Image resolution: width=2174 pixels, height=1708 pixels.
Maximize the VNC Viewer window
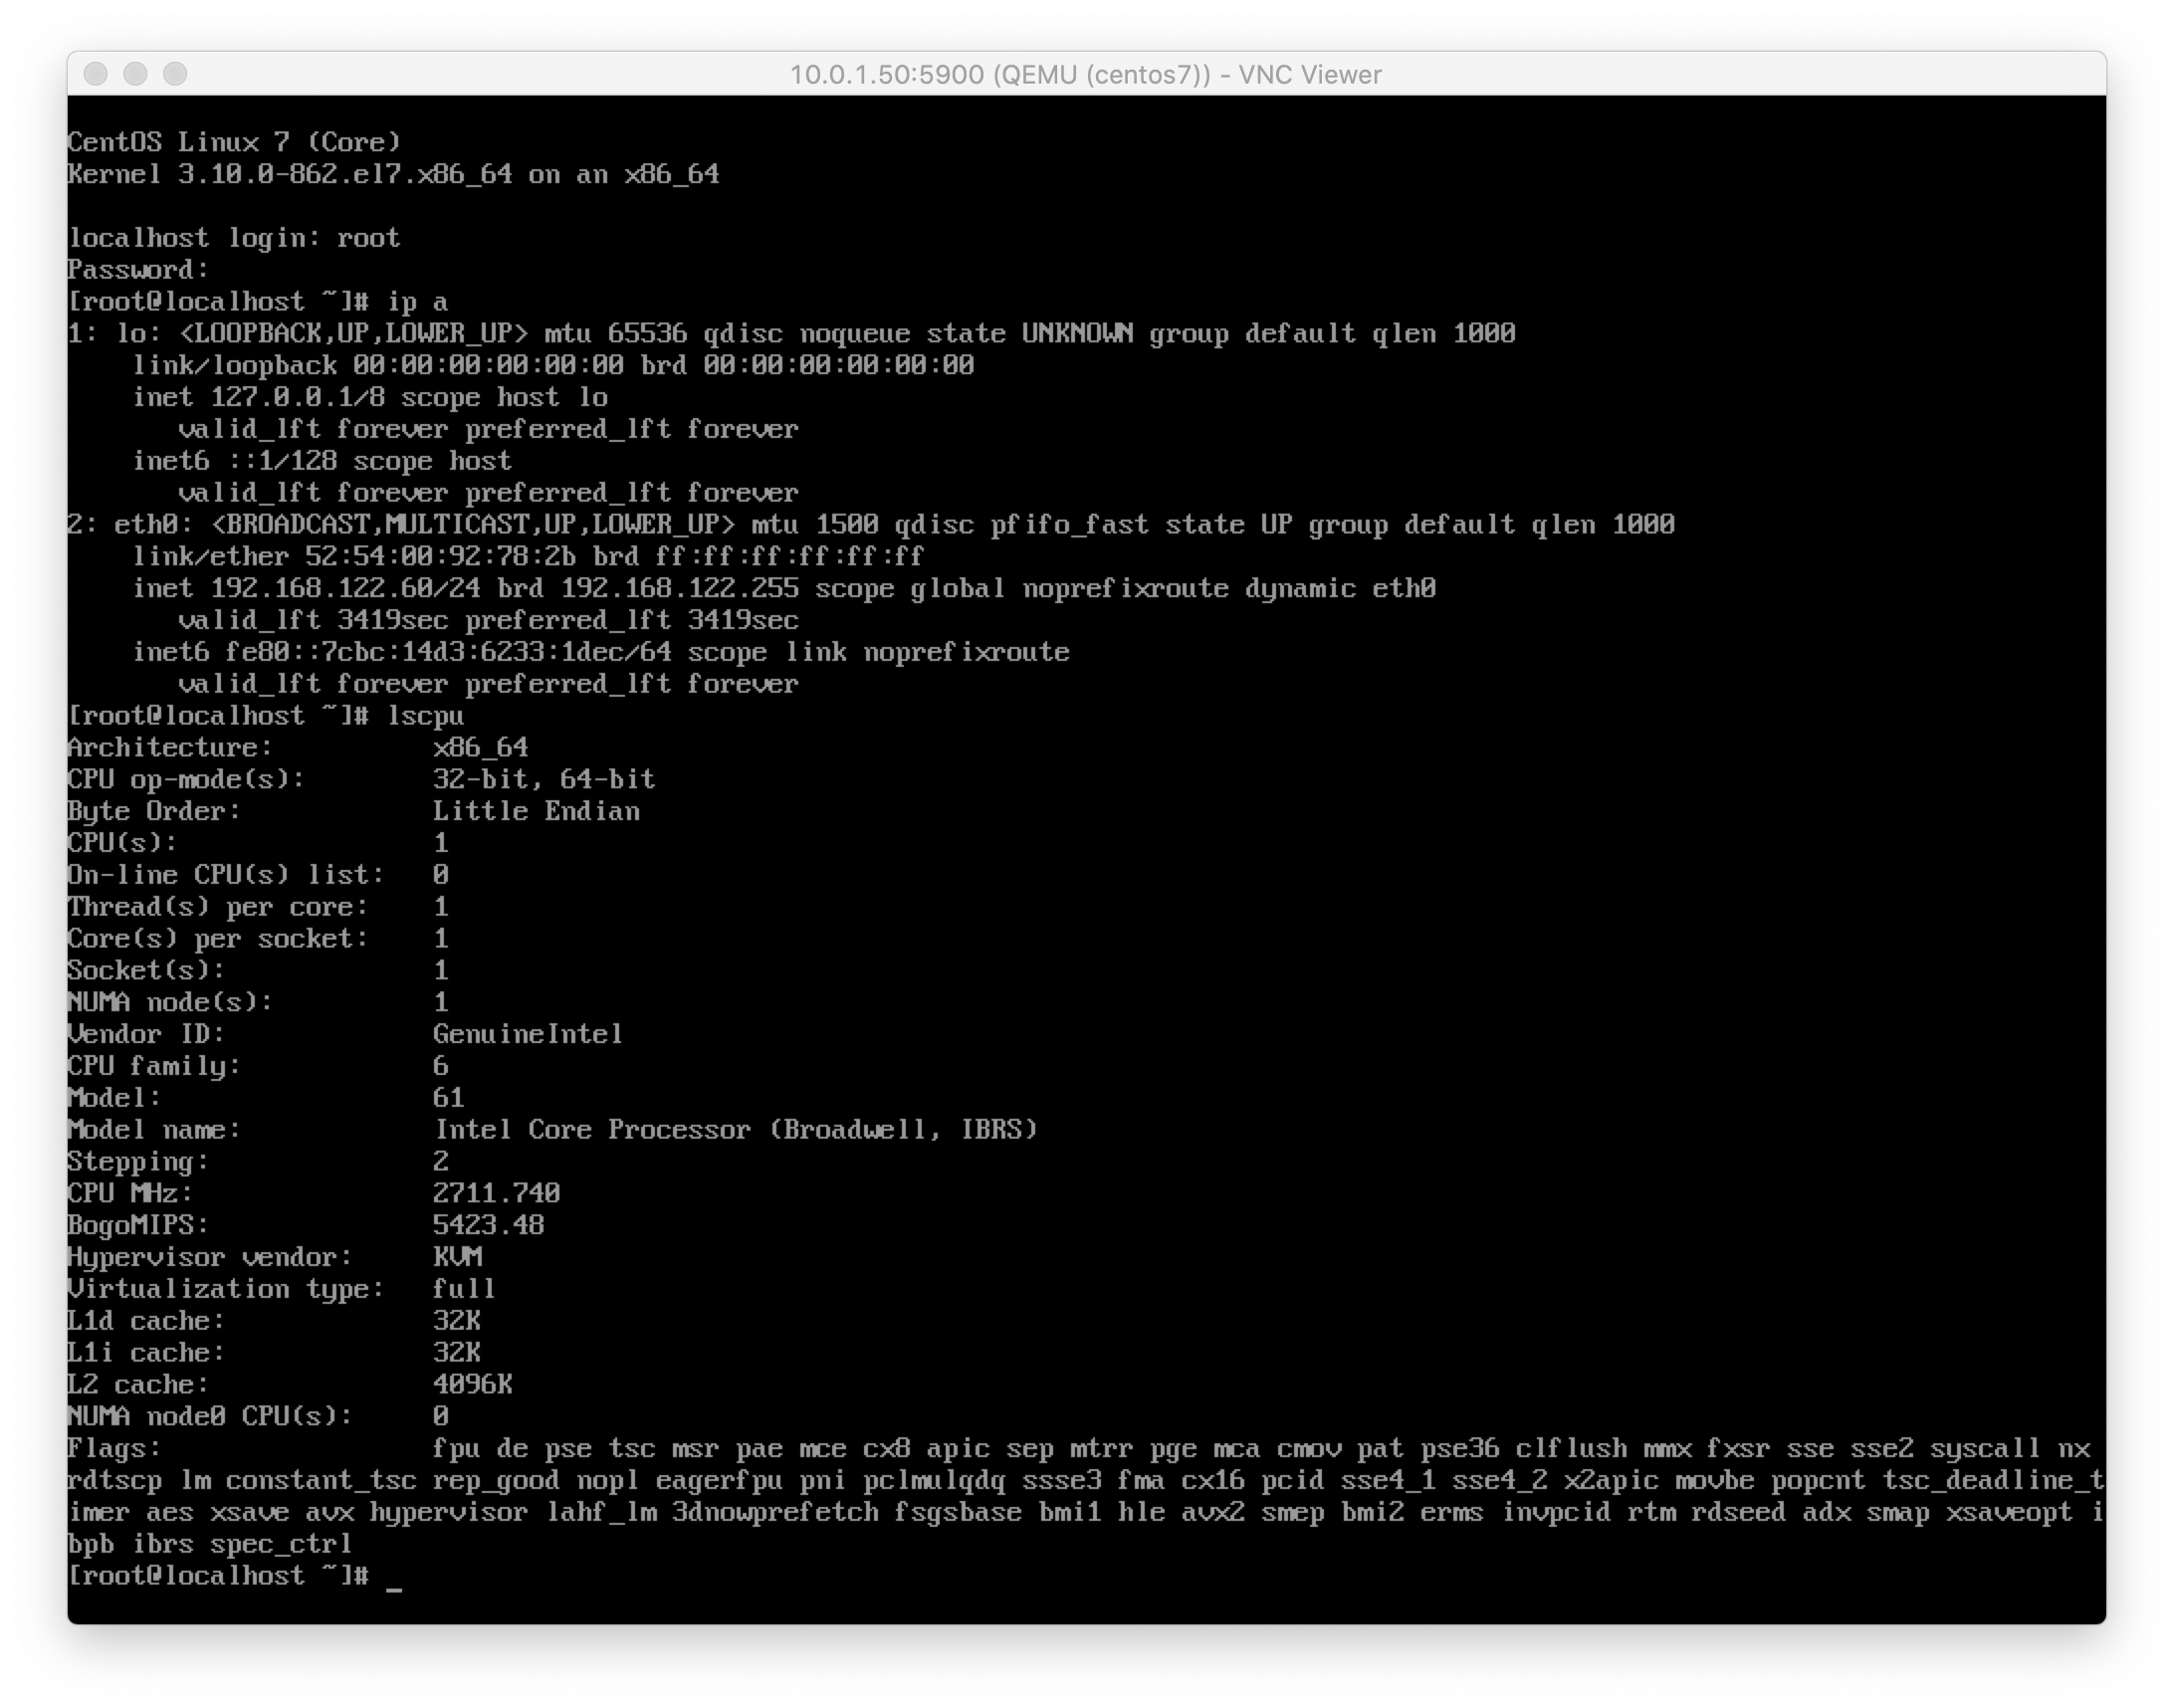coord(176,74)
